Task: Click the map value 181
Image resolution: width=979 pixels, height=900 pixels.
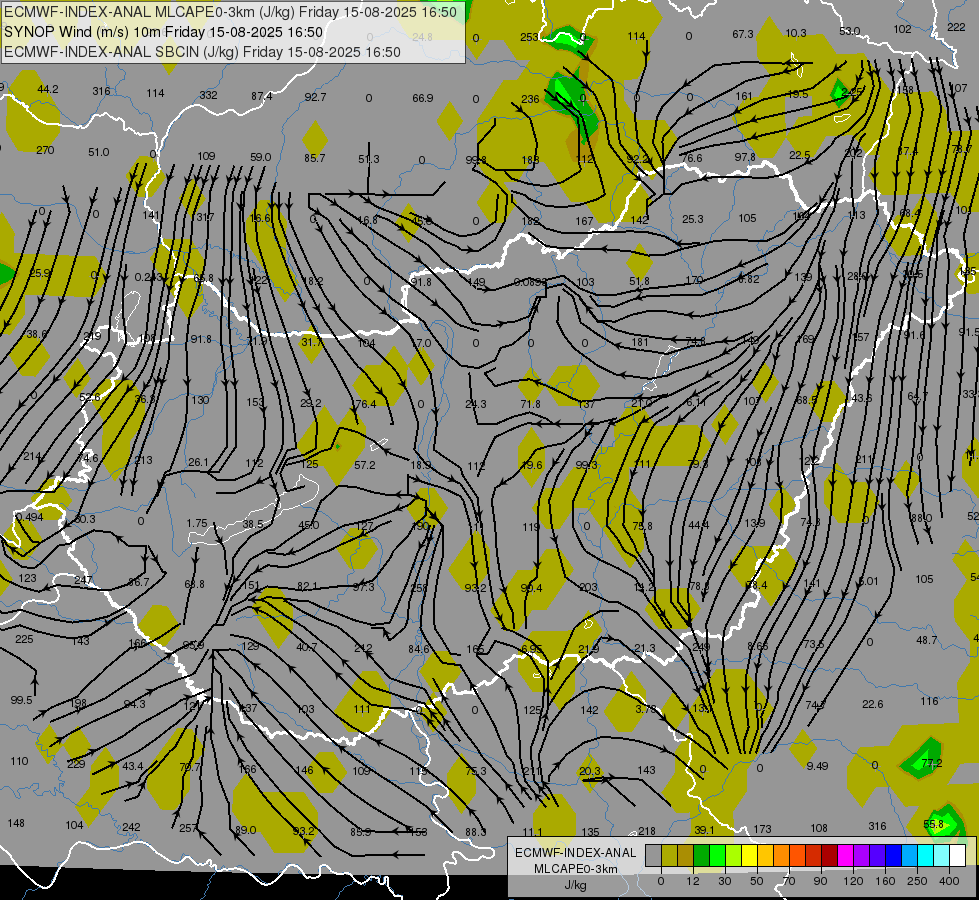Action: pos(639,342)
